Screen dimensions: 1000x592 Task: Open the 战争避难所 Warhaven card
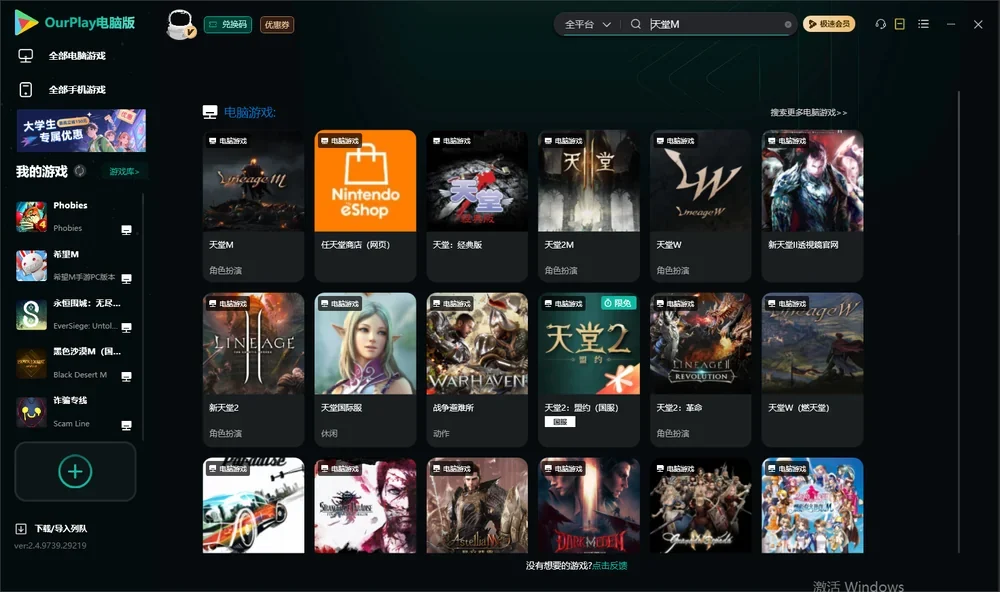pos(477,369)
